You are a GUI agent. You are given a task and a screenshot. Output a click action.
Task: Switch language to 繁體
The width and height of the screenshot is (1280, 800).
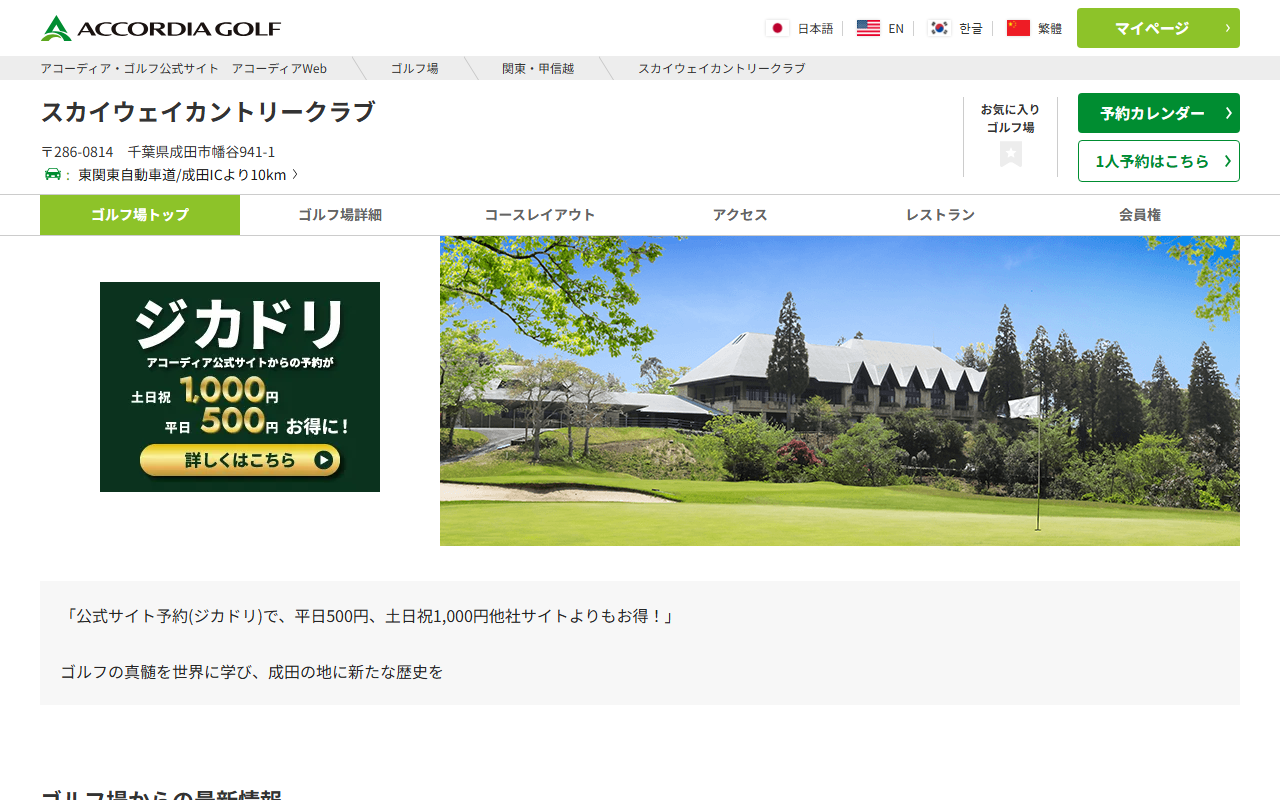pos(1050,28)
